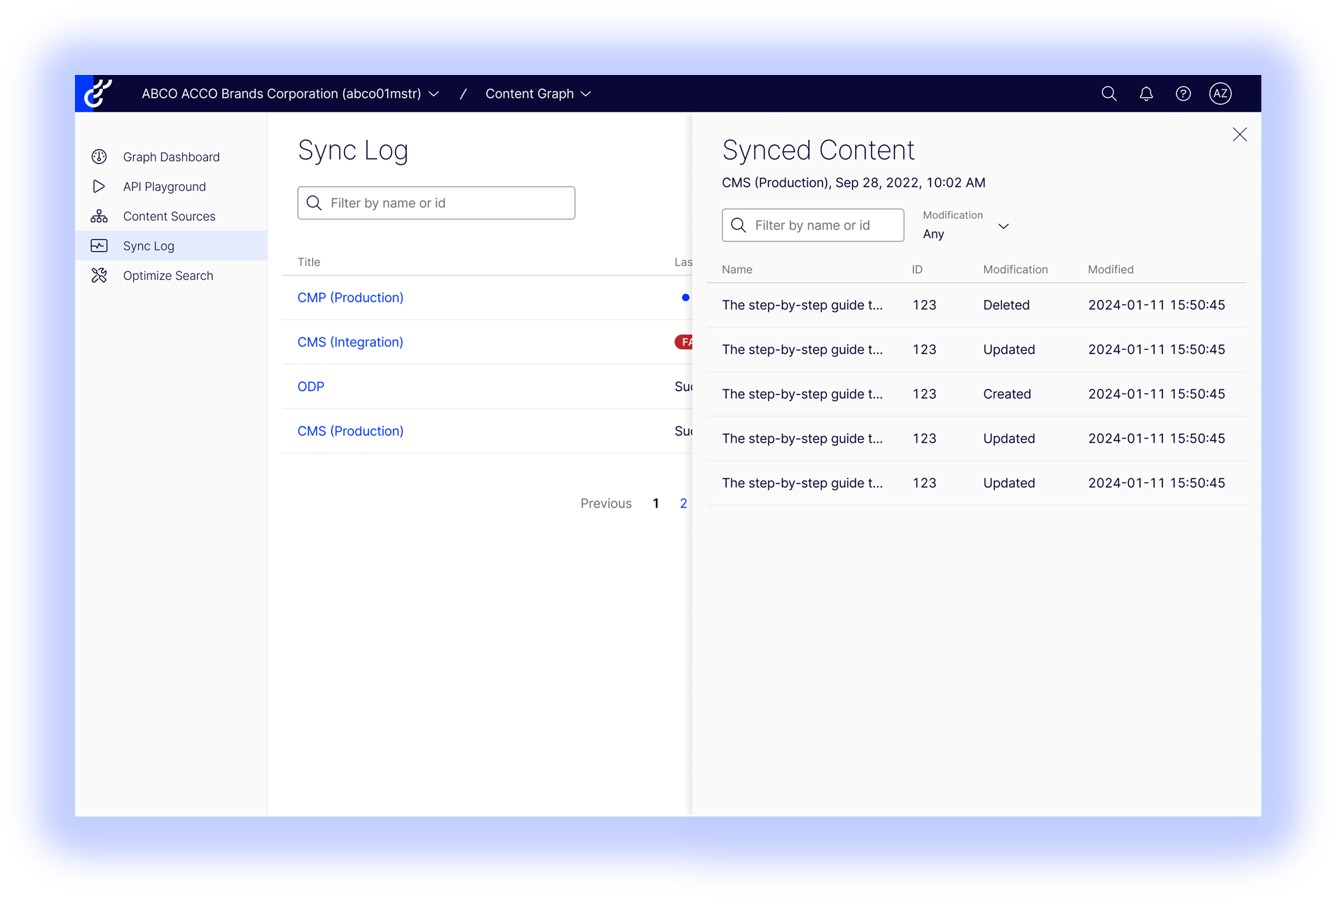Image resolution: width=1340 pixels, height=899 pixels.
Task: Open the search magnifier in the top bar
Action: [1109, 93]
